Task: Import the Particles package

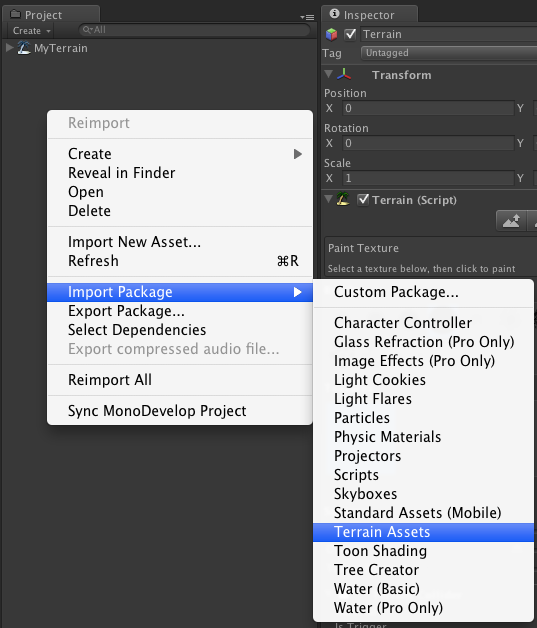Action: tap(423, 418)
